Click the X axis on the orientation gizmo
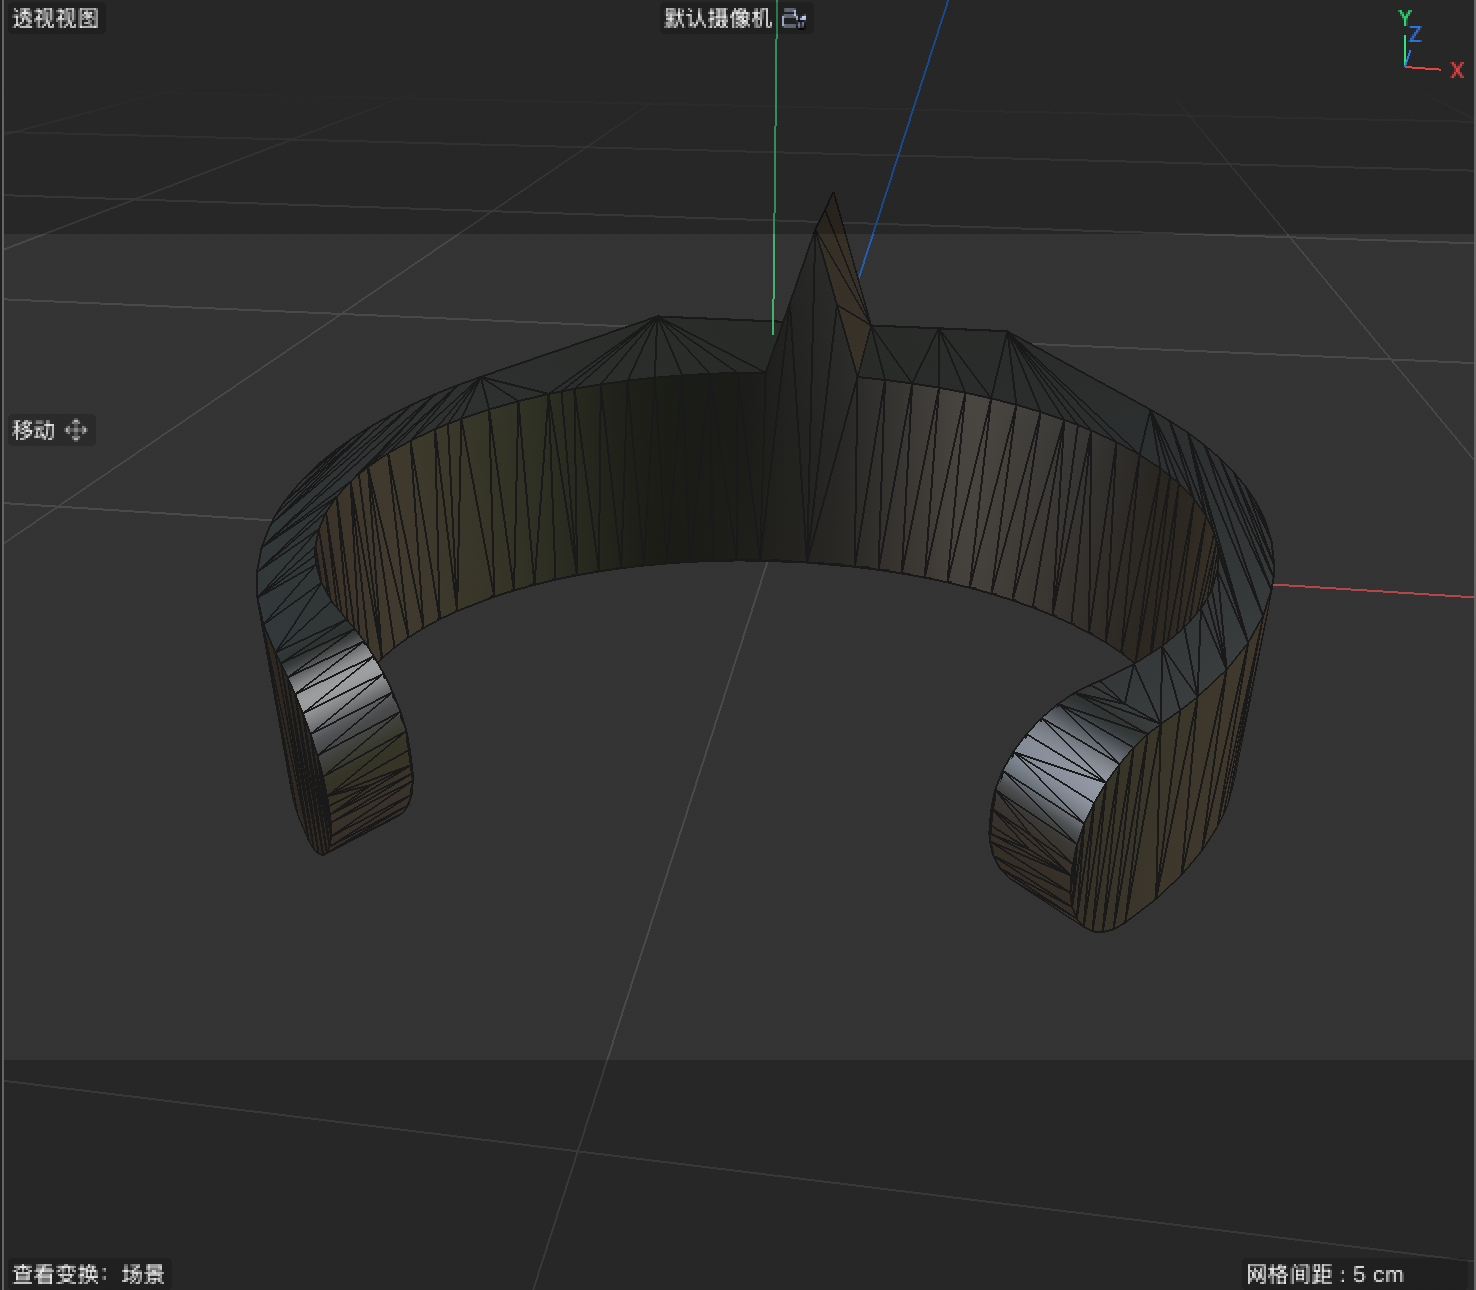This screenshot has height=1290, width=1476. [x=1455, y=70]
